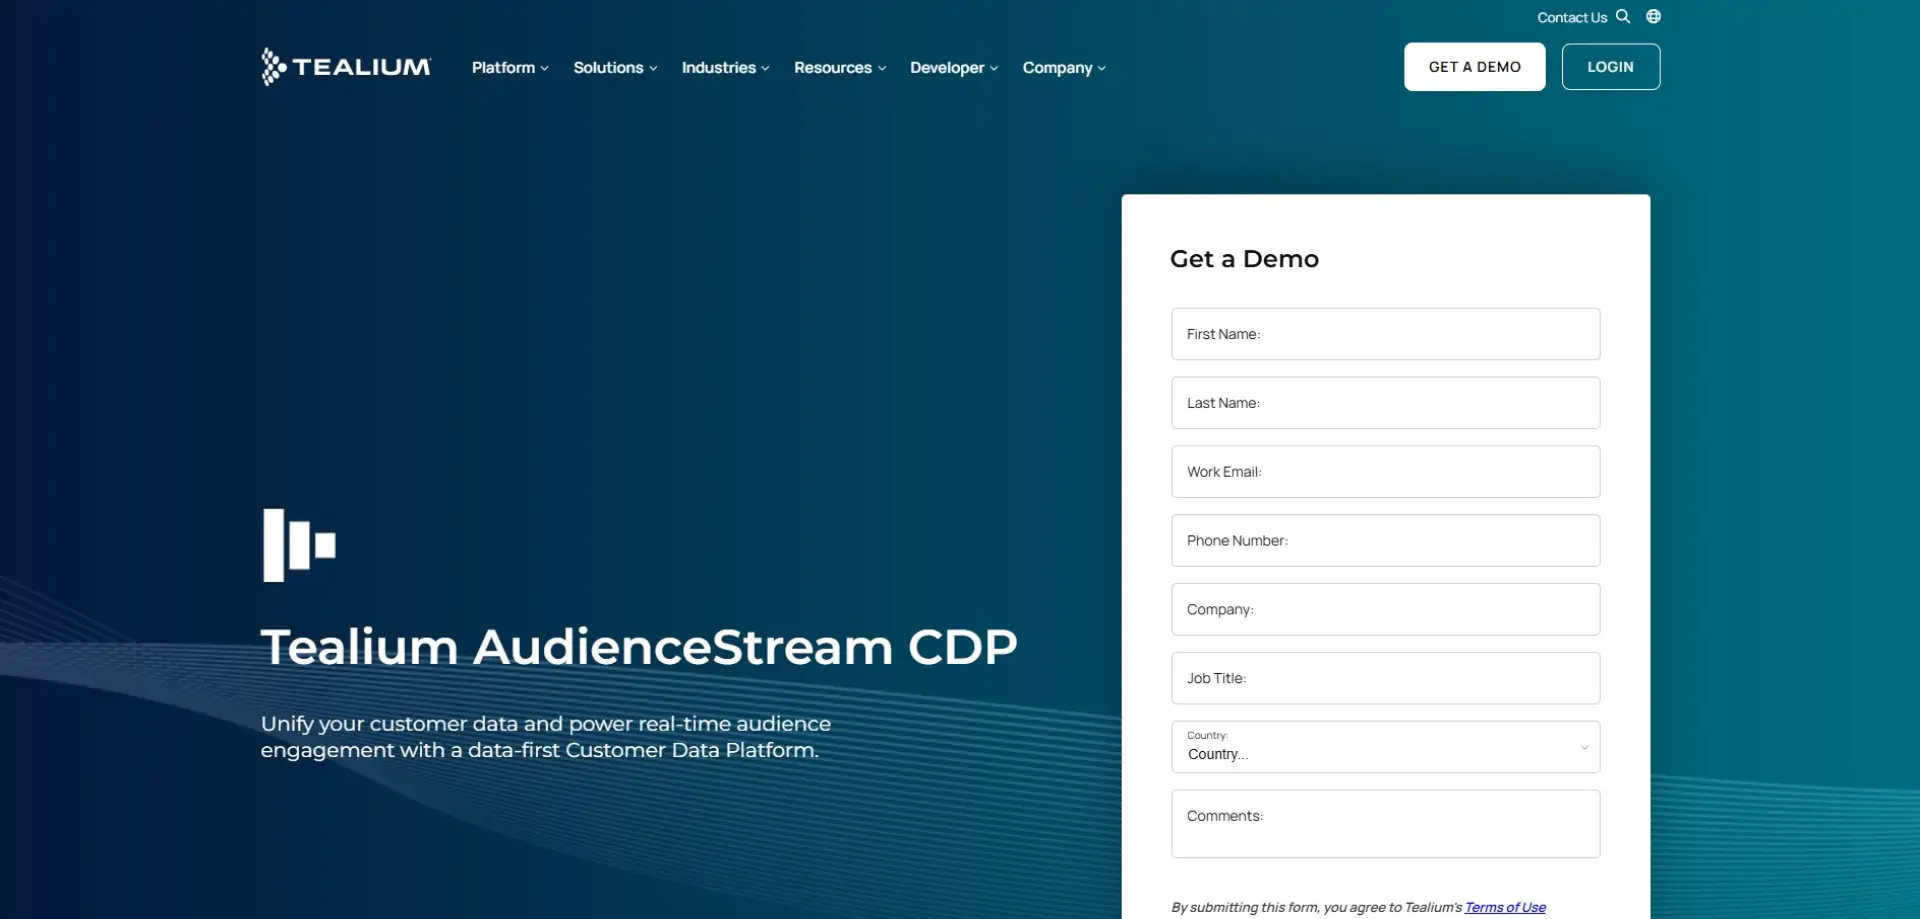This screenshot has width=1920, height=919.
Task: Click into the Work Email field
Action: (1385, 472)
